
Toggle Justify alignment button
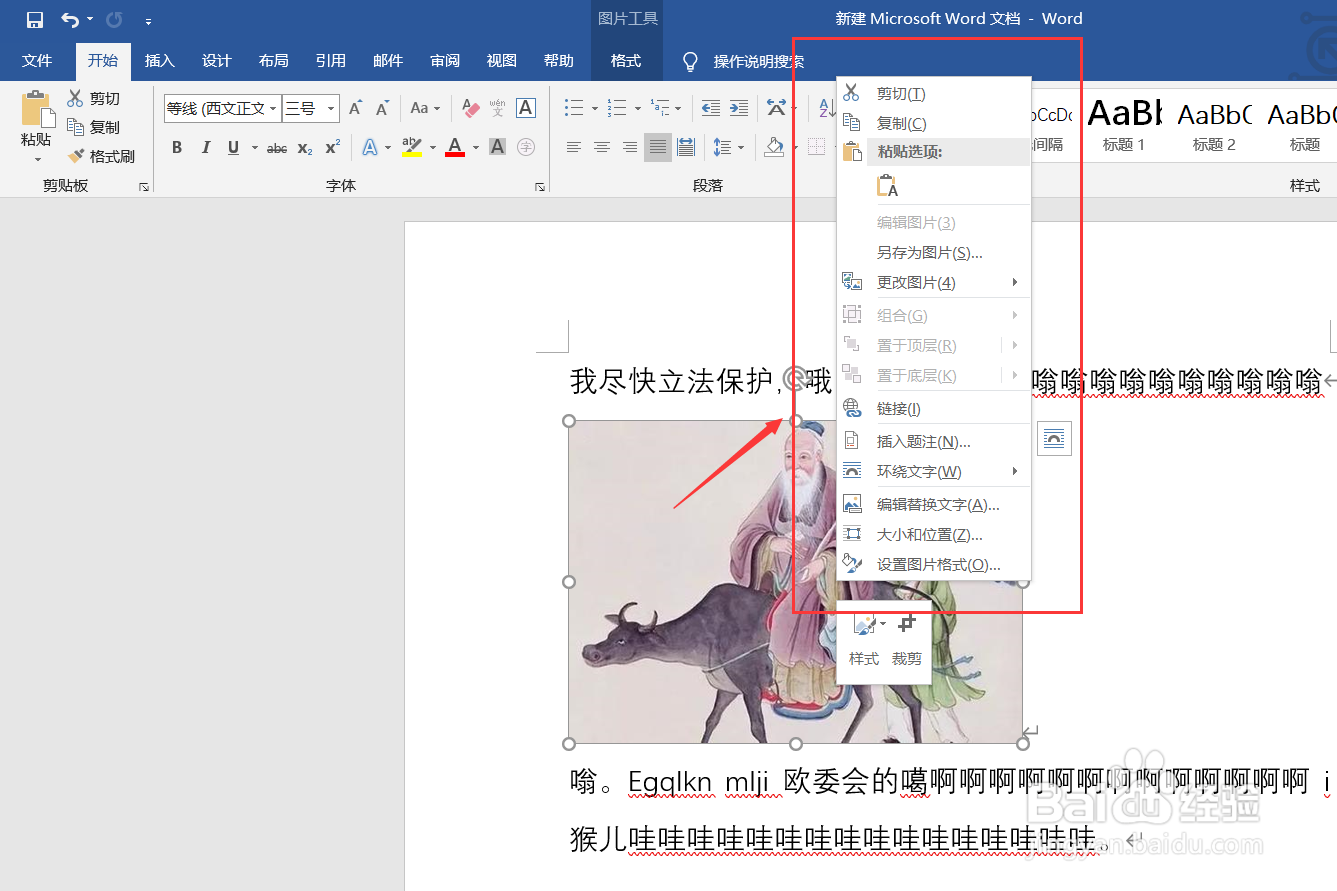pos(658,148)
